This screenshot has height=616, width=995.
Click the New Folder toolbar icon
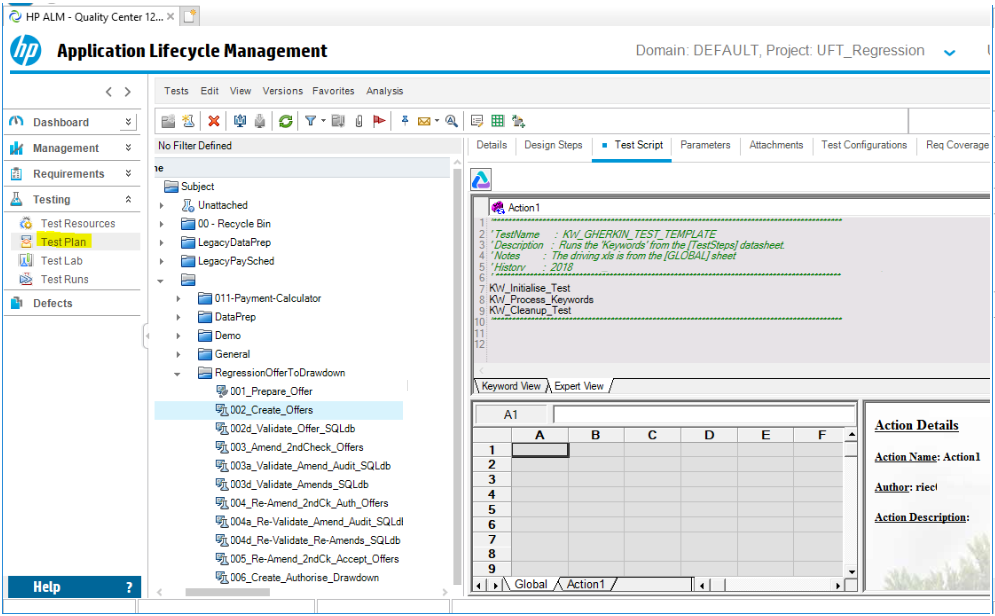pyautogui.click(x=168, y=121)
